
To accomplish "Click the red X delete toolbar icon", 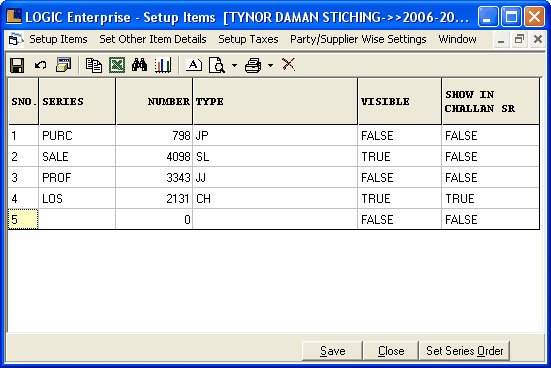I will pos(289,65).
